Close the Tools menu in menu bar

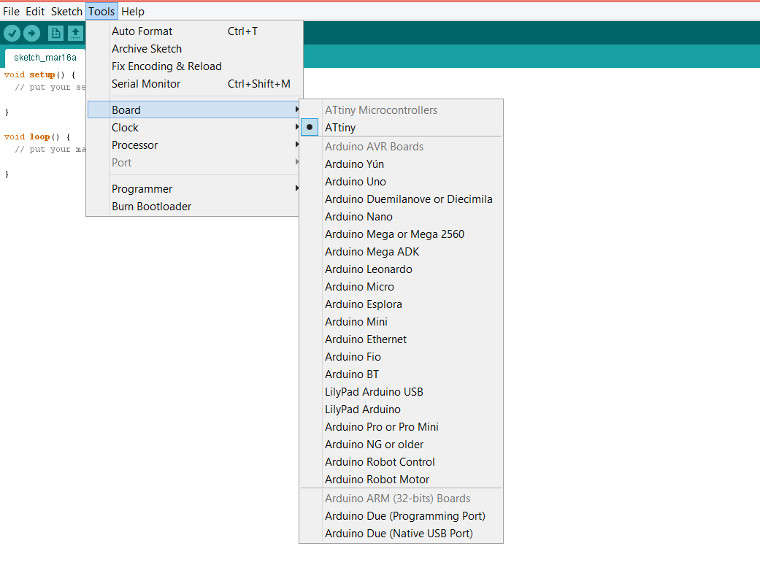(101, 11)
